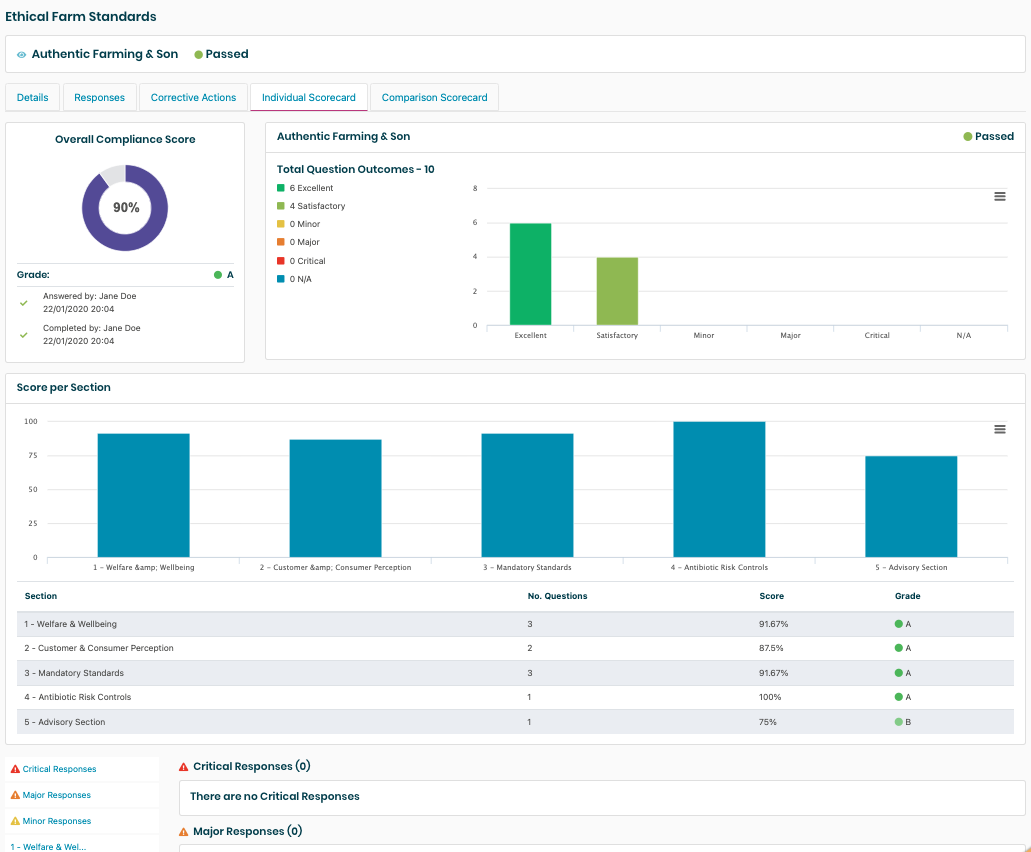Switch to the Details tab
The height and width of the screenshot is (852, 1031).
click(x=33, y=97)
